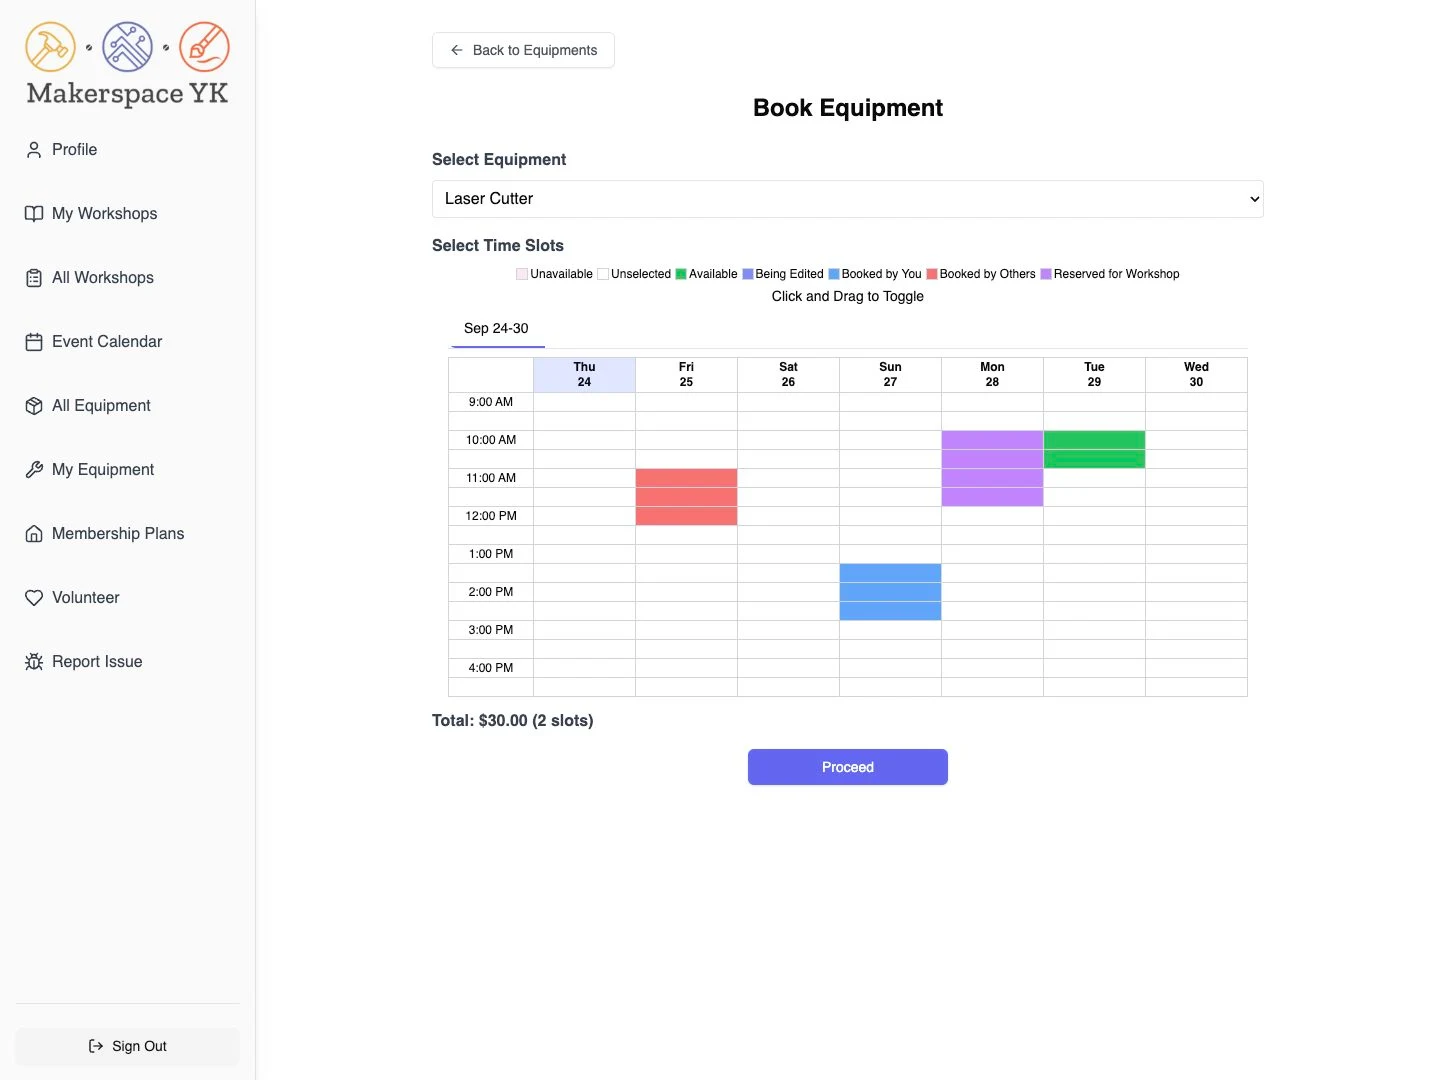Click the purple workshop block on Mon 28
Image resolution: width=1440 pixels, height=1080 pixels.
tap(992, 468)
